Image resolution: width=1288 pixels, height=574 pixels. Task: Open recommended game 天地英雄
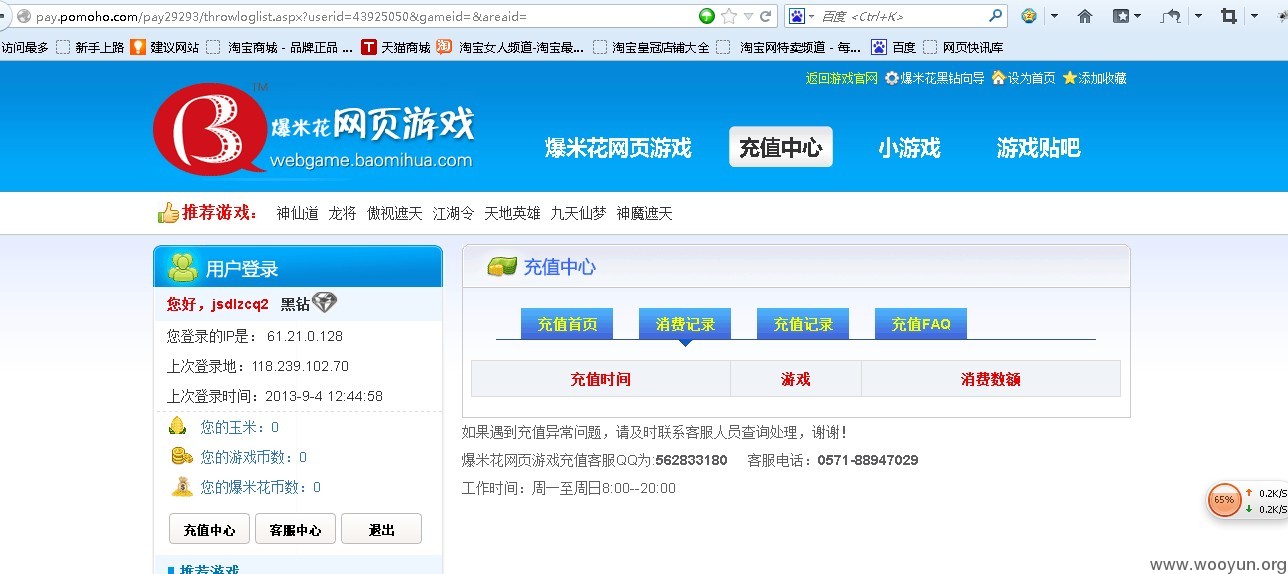coord(512,213)
